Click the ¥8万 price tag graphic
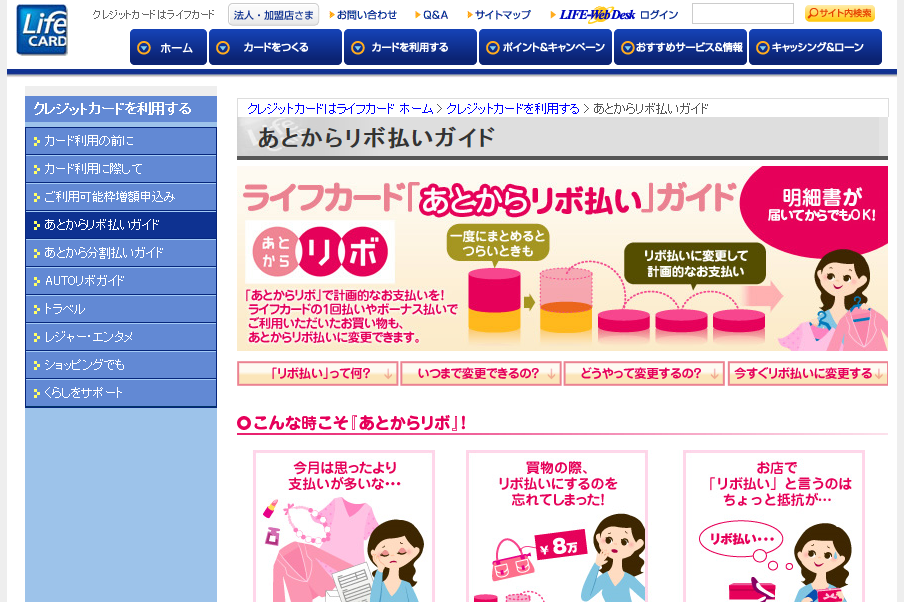 560,545
